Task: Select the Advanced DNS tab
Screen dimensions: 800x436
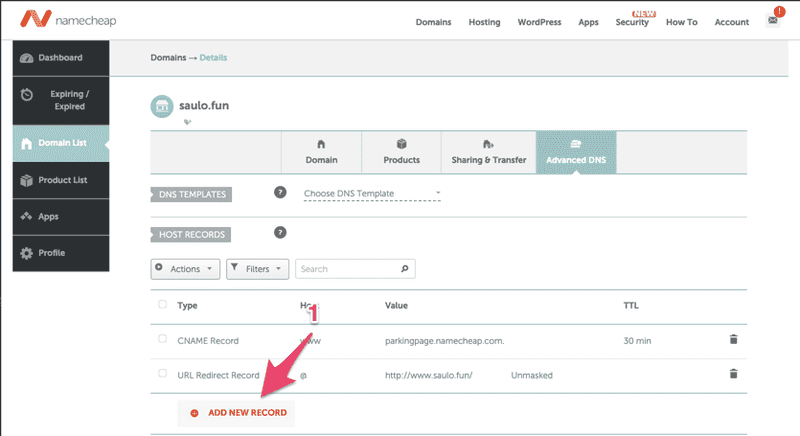Action: click(576, 152)
